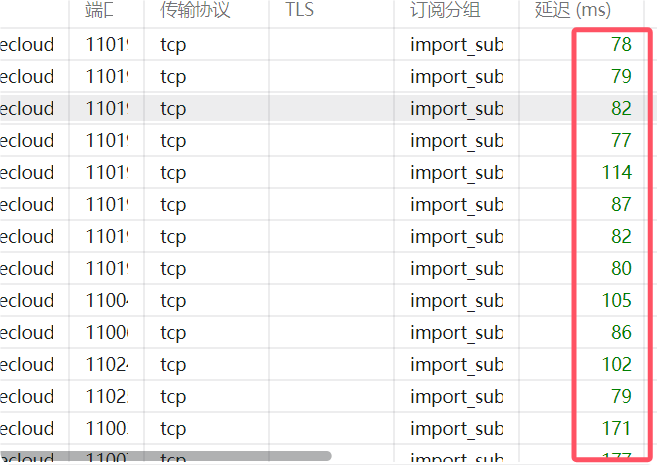Click the 传输协议 column header
The width and height of the screenshot is (657, 465).
[195, 11]
